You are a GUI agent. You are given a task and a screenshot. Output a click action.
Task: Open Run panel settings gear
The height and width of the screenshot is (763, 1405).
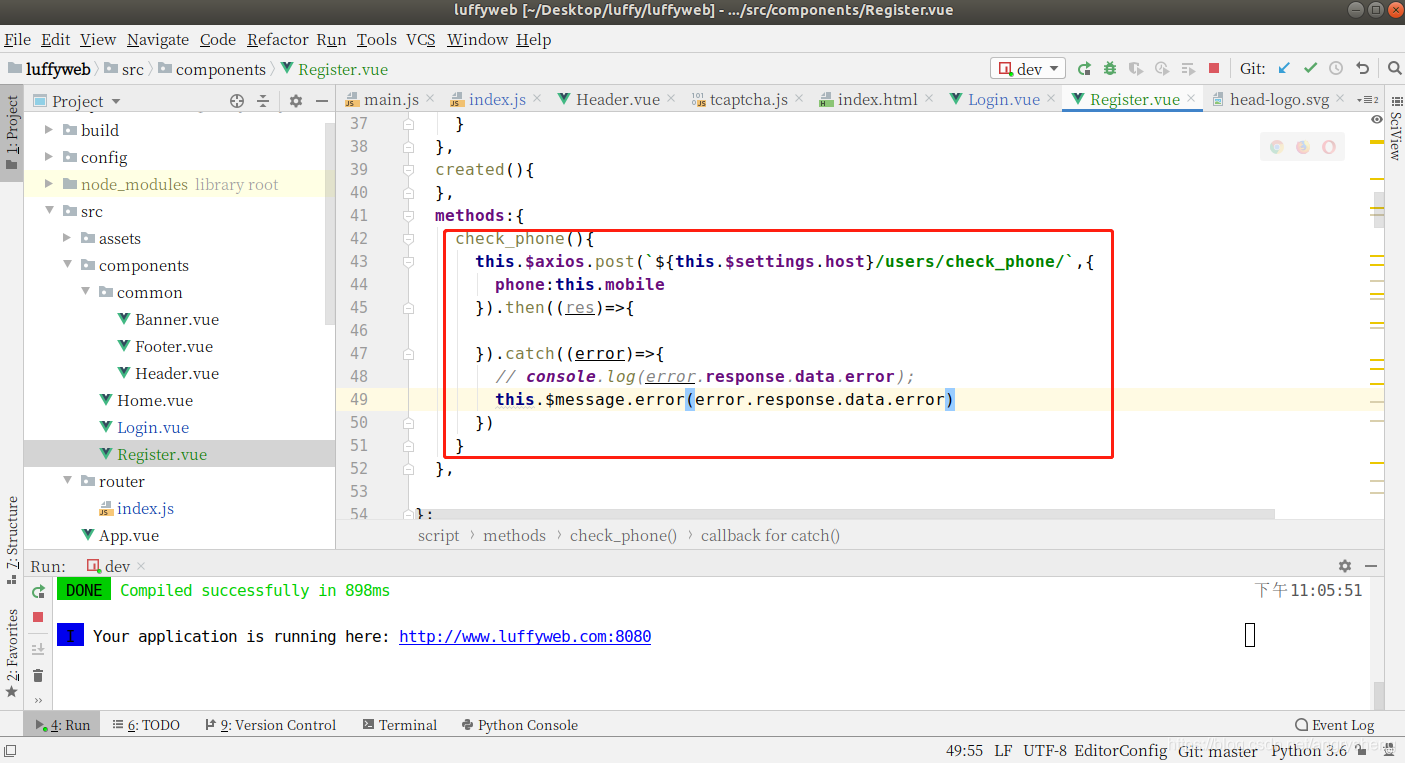click(x=1345, y=566)
